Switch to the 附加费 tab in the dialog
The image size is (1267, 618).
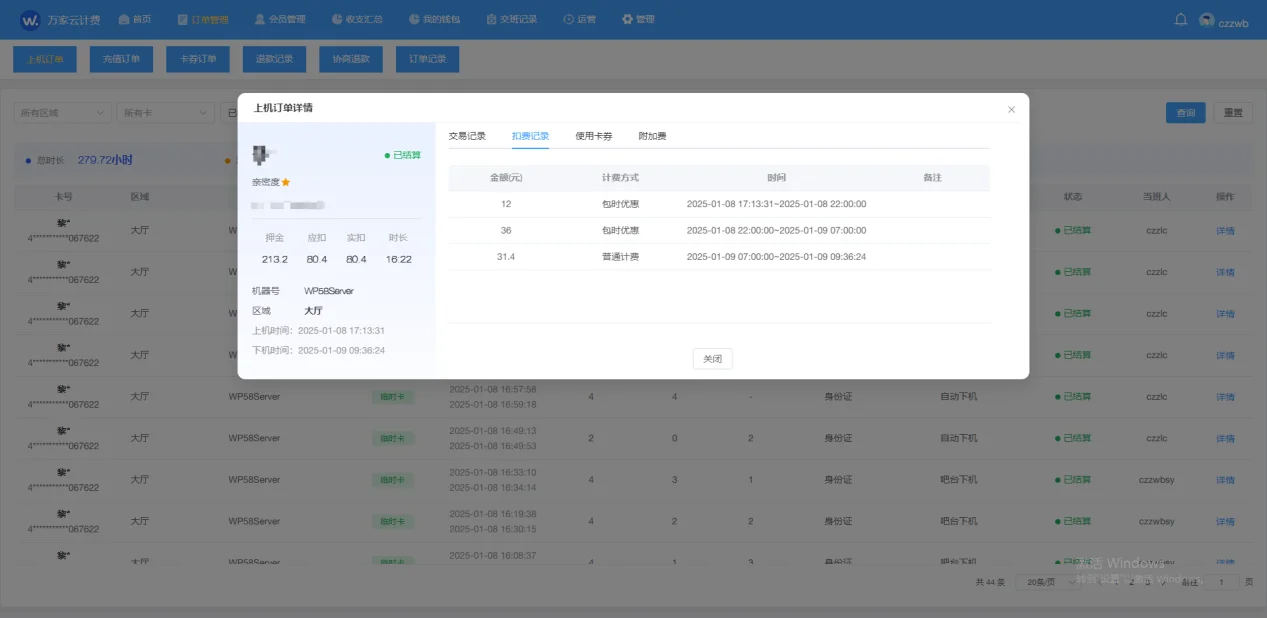(x=652, y=136)
